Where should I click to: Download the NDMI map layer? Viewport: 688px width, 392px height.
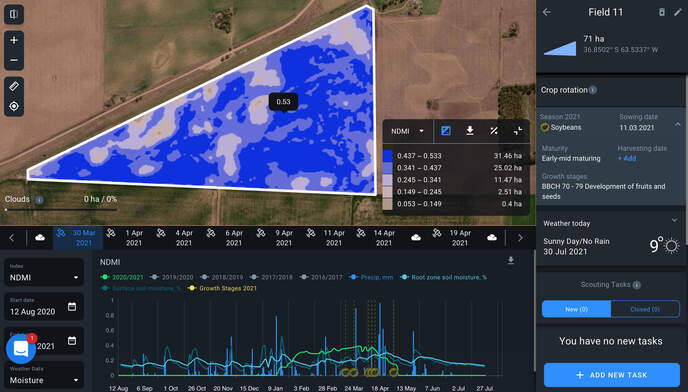coord(469,131)
